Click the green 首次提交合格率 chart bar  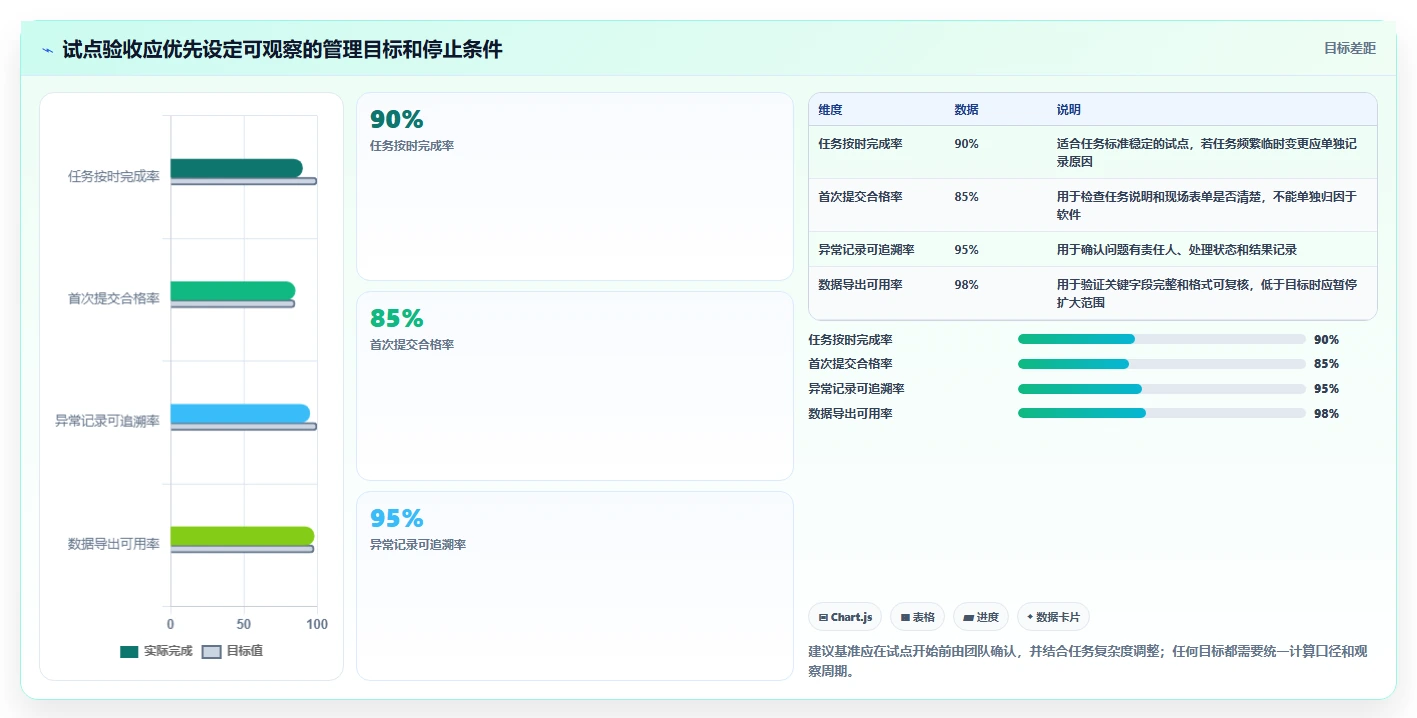click(233, 291)
